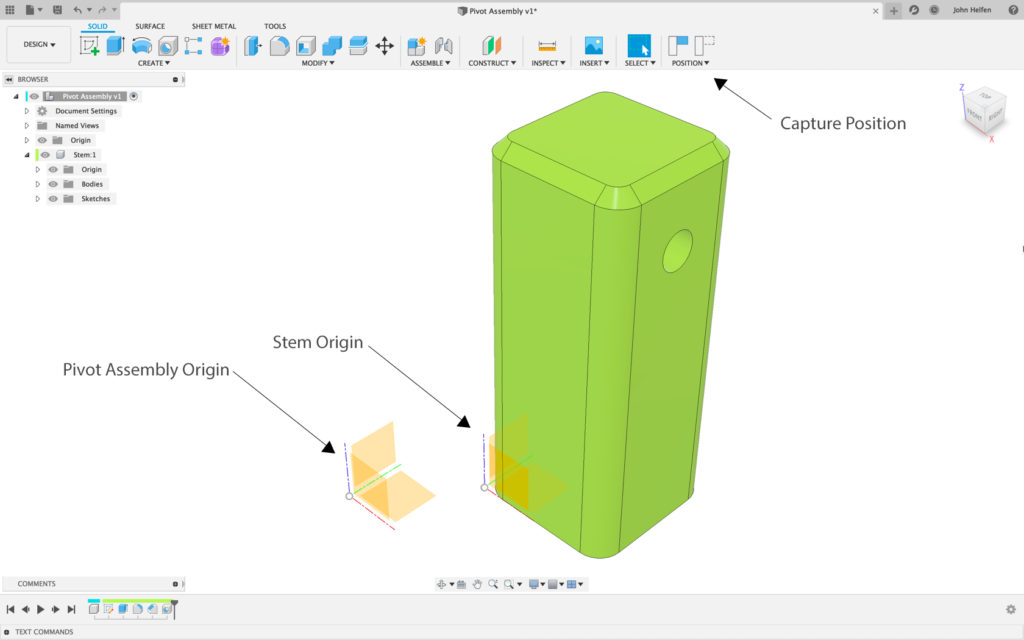This screenshot has height=640, width=1024.
Task: Show the Bodies folder contents visibility
Action: click(x=53, y=184)
